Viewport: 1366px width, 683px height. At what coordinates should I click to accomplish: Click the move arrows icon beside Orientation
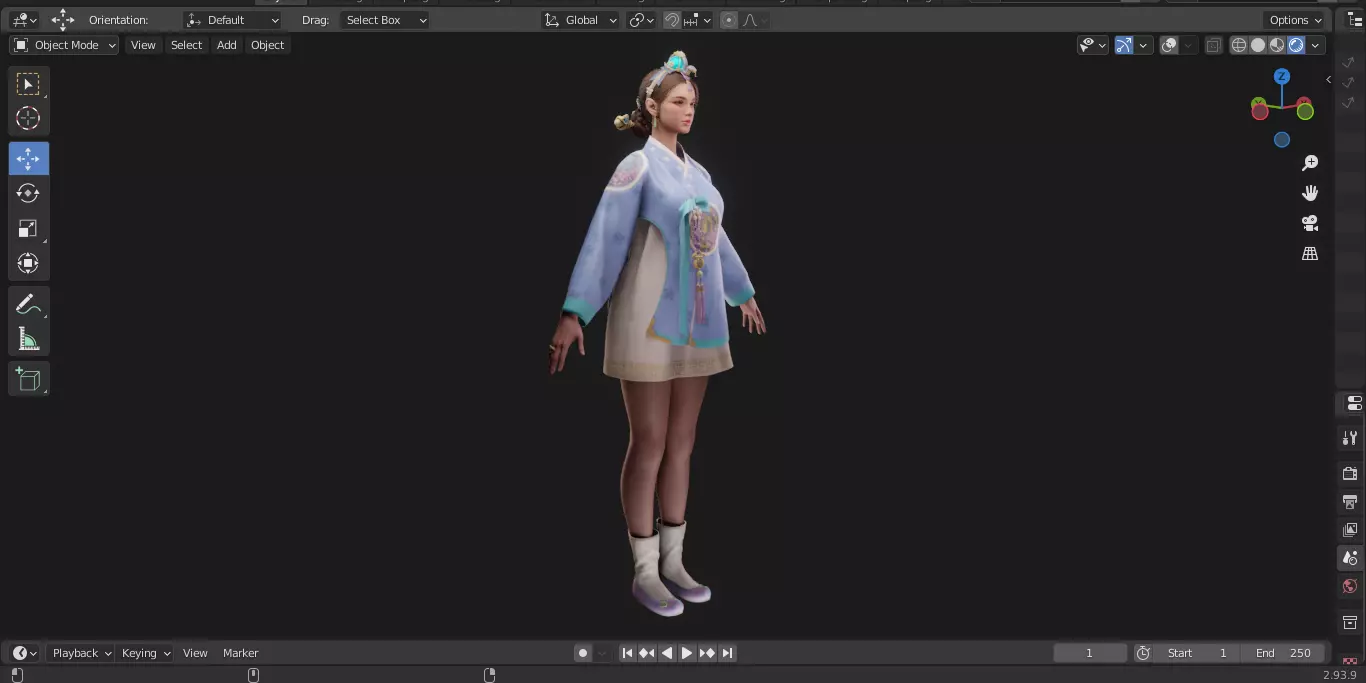pyautogui.click(x=63, y=20)
